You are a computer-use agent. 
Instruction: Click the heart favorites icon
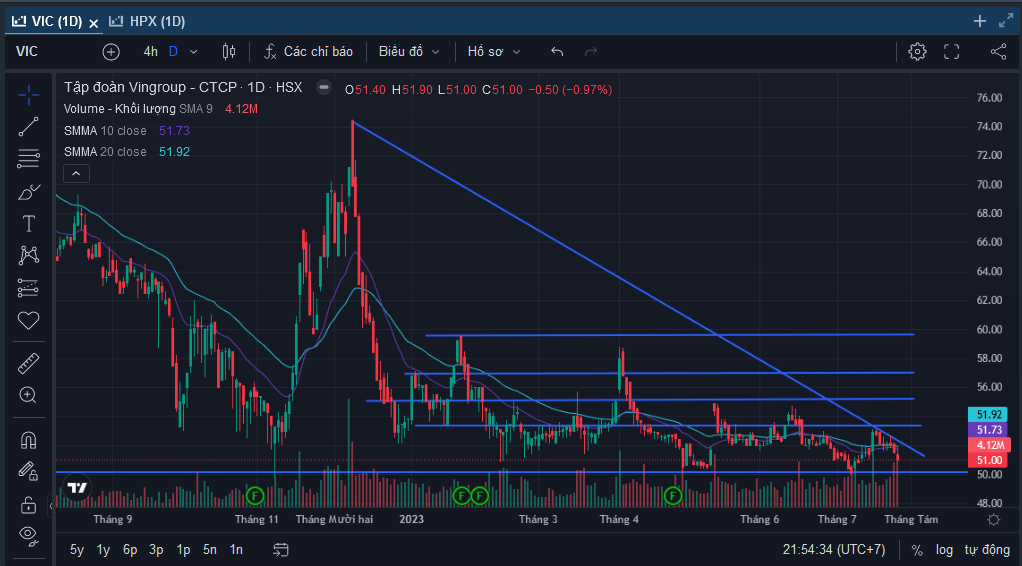point(29,320)
